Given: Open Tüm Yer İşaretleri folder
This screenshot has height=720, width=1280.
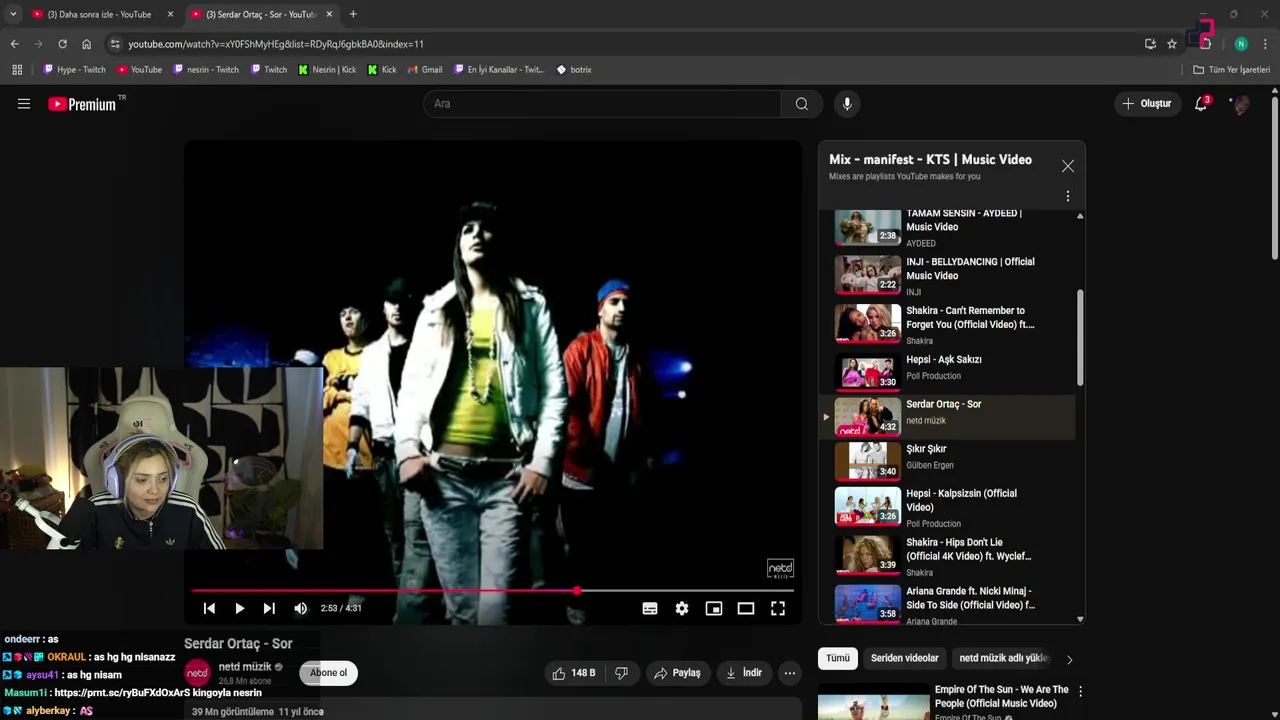Looking at the screenshot, I should tap(1231, 70).
